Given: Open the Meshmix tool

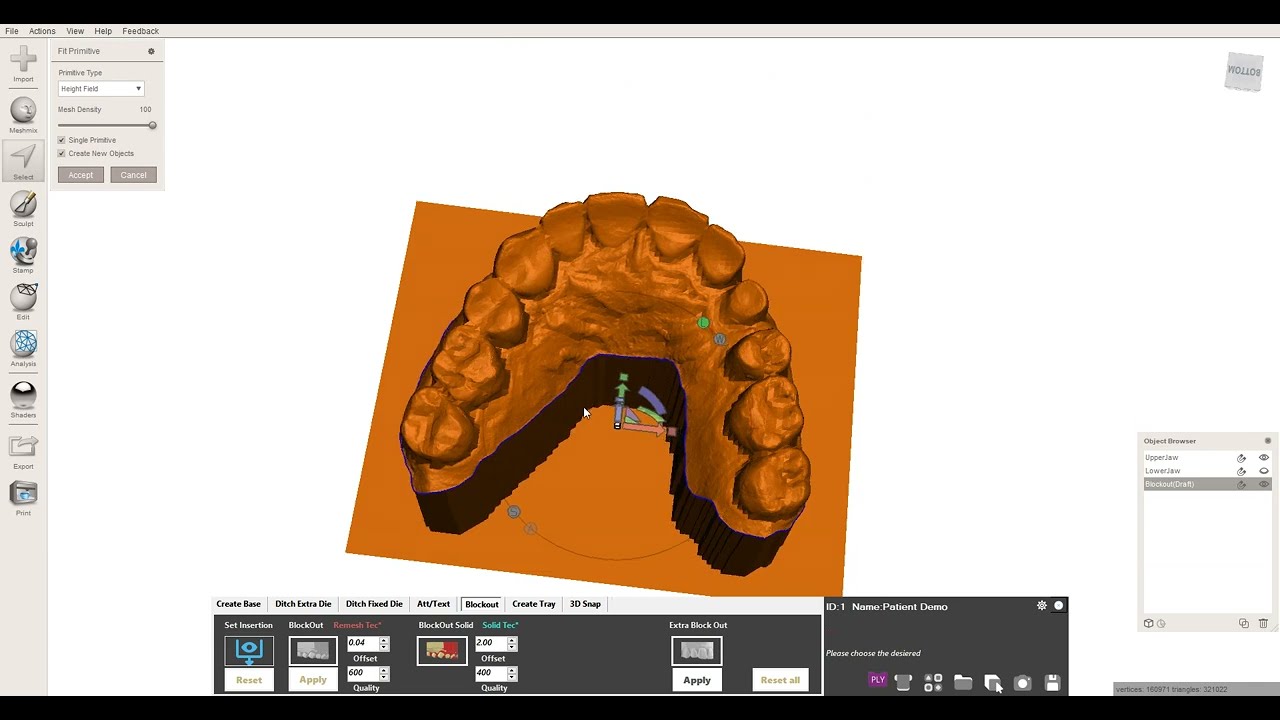Looking at the screenshot, I should (23, 115).
